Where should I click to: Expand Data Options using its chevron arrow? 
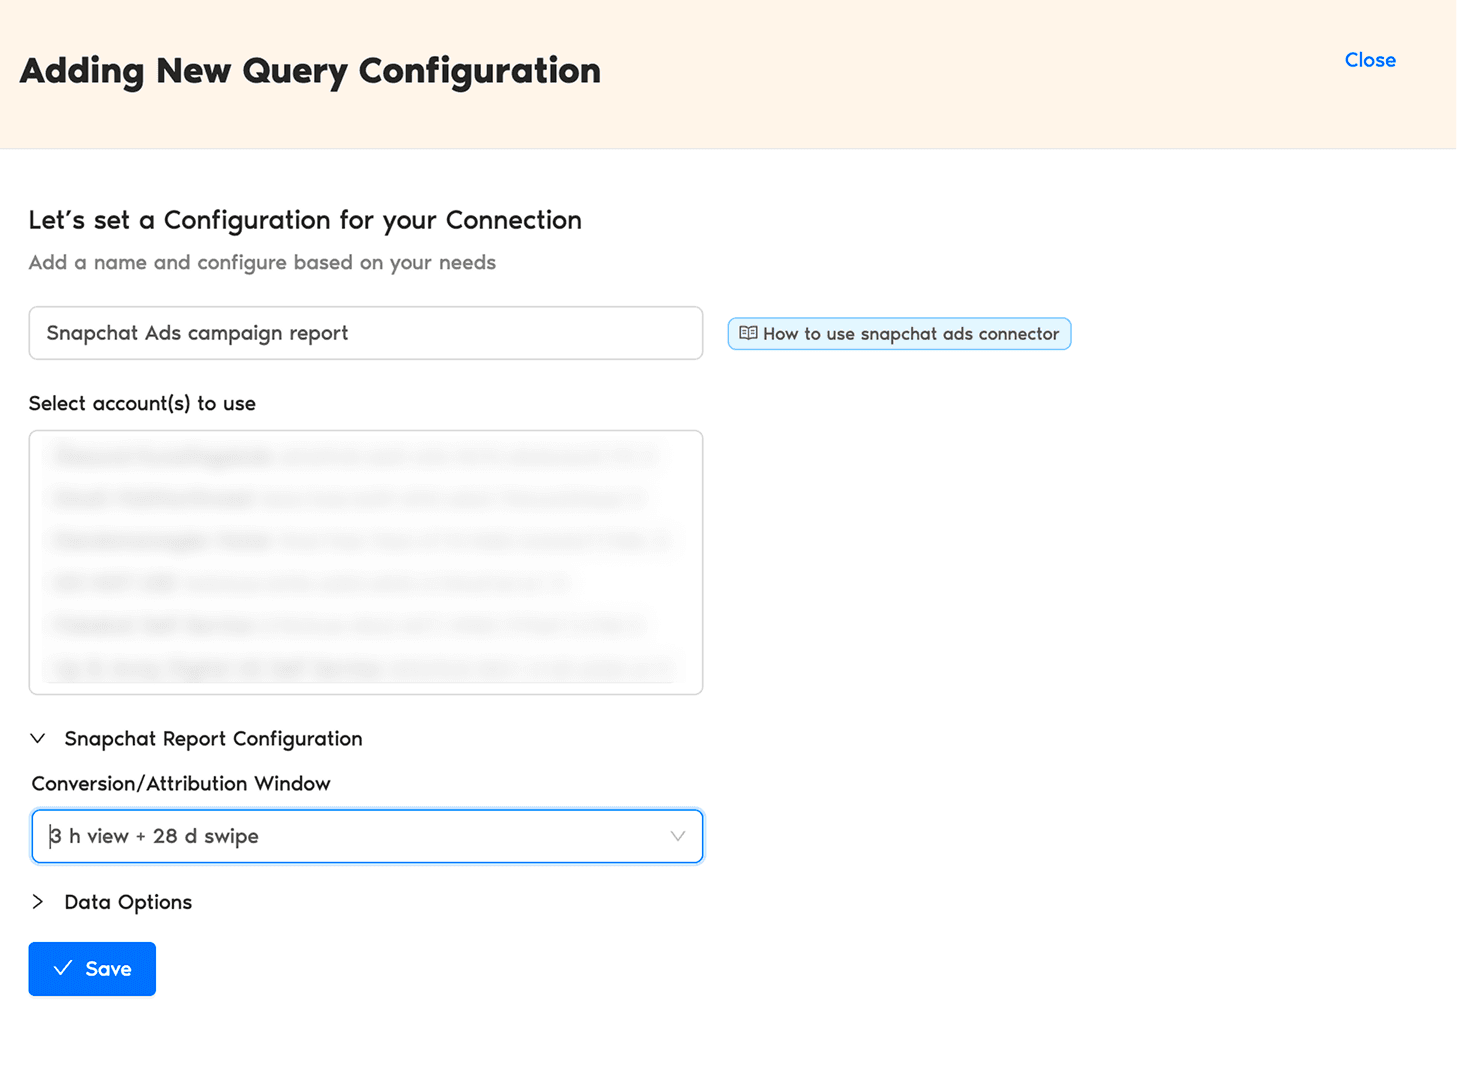(38, 902)
